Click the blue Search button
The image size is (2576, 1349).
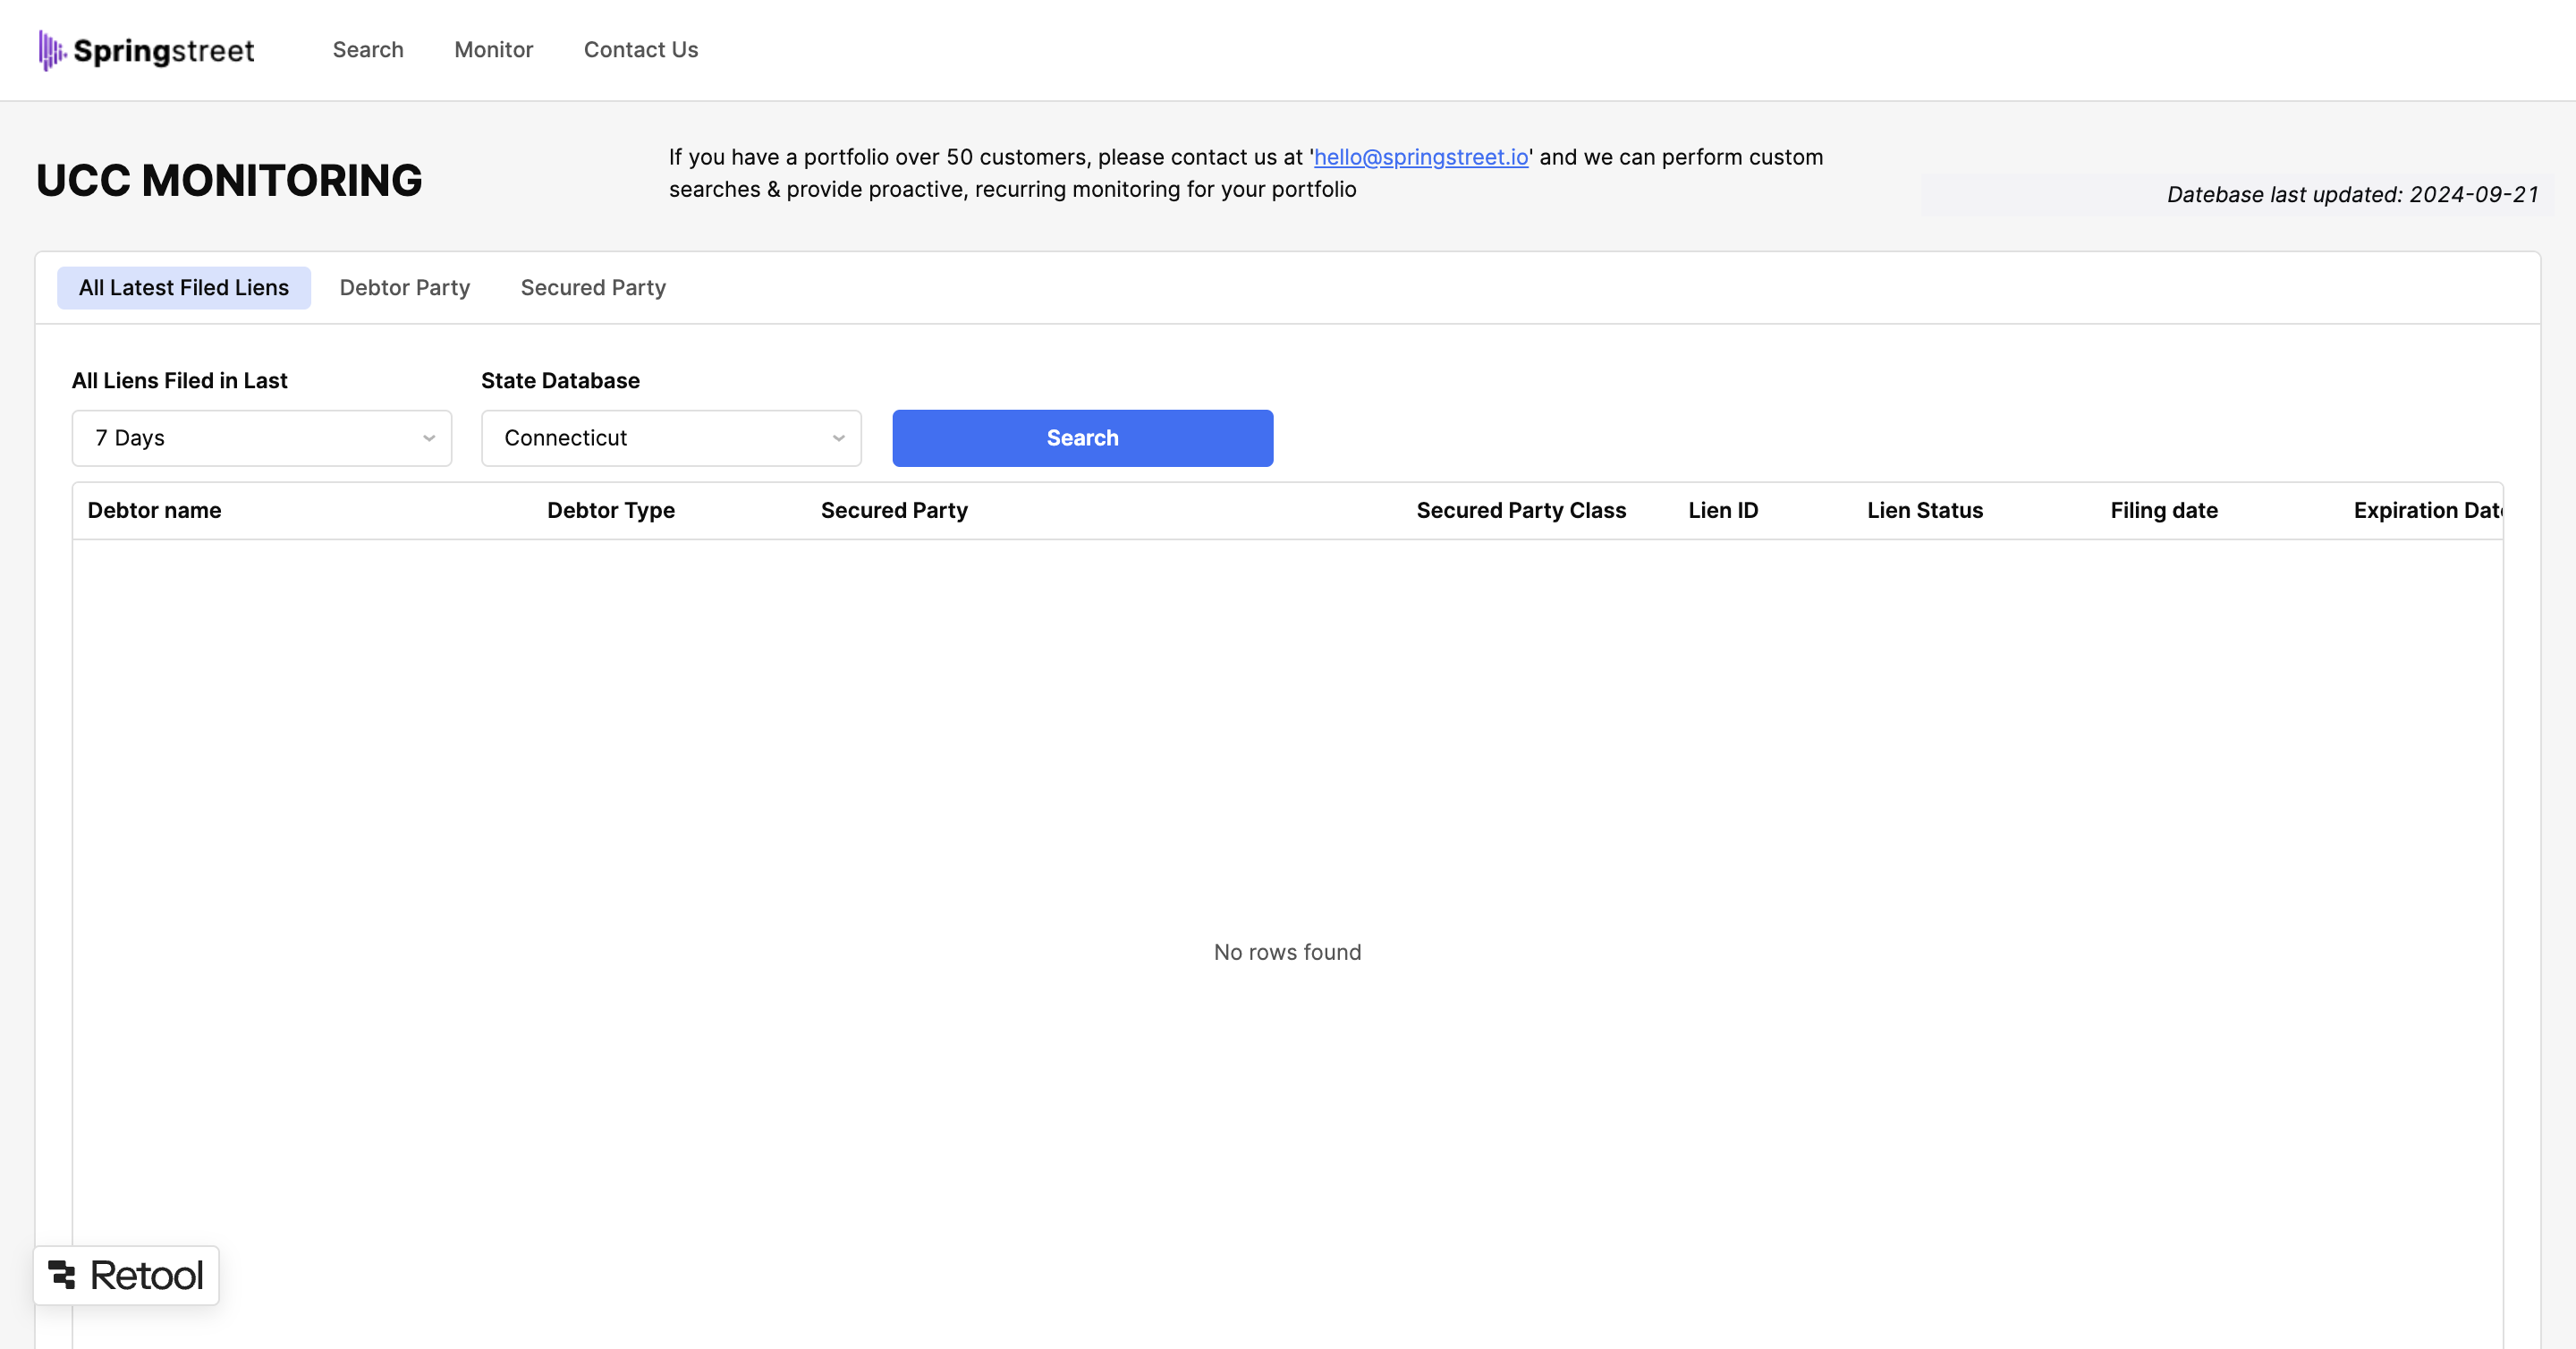(x=1083, y=437)
